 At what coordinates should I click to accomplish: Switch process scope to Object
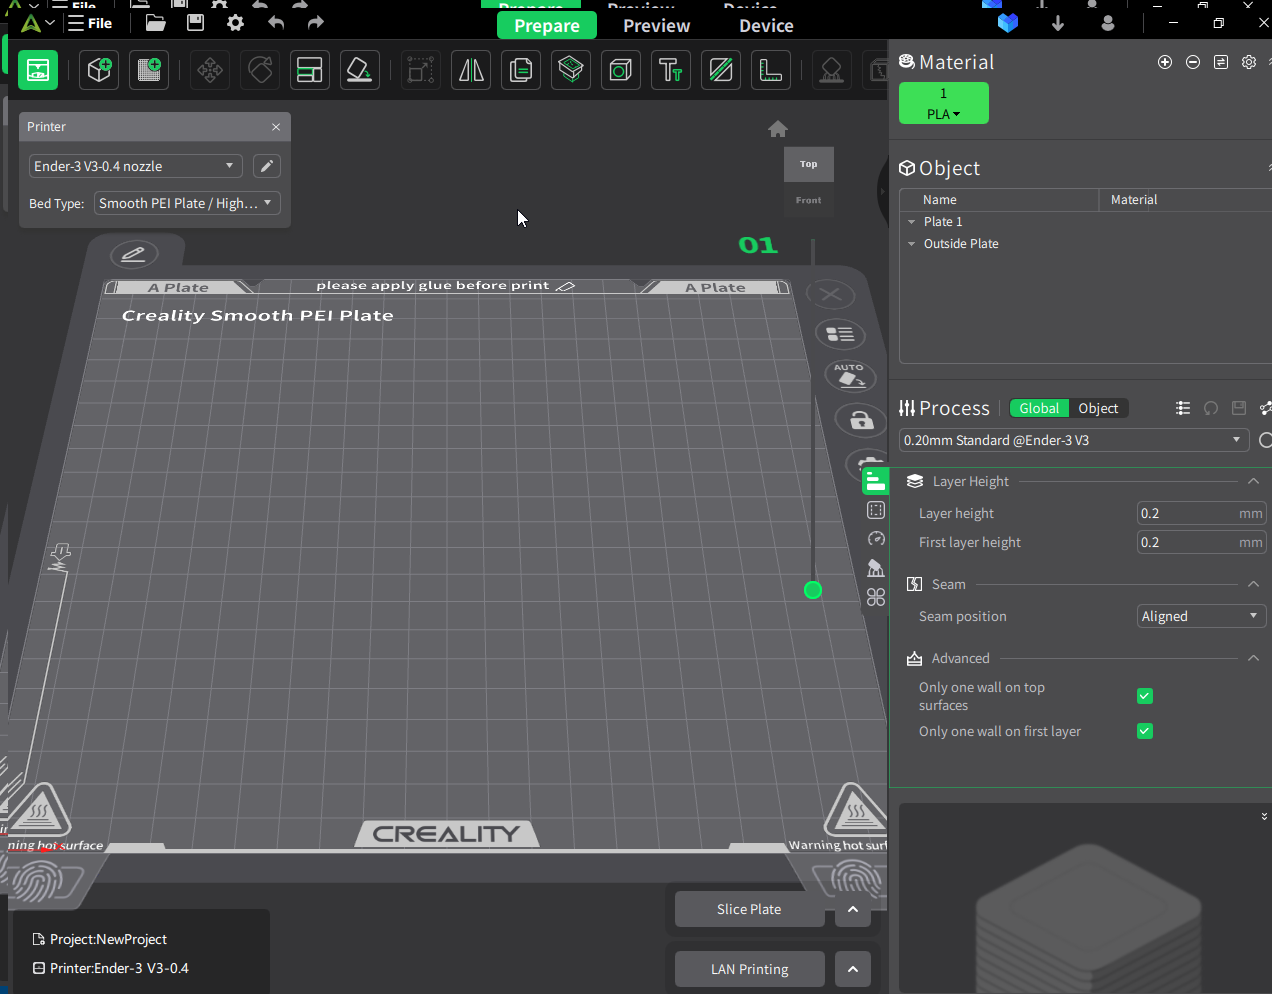(1098, 408)
